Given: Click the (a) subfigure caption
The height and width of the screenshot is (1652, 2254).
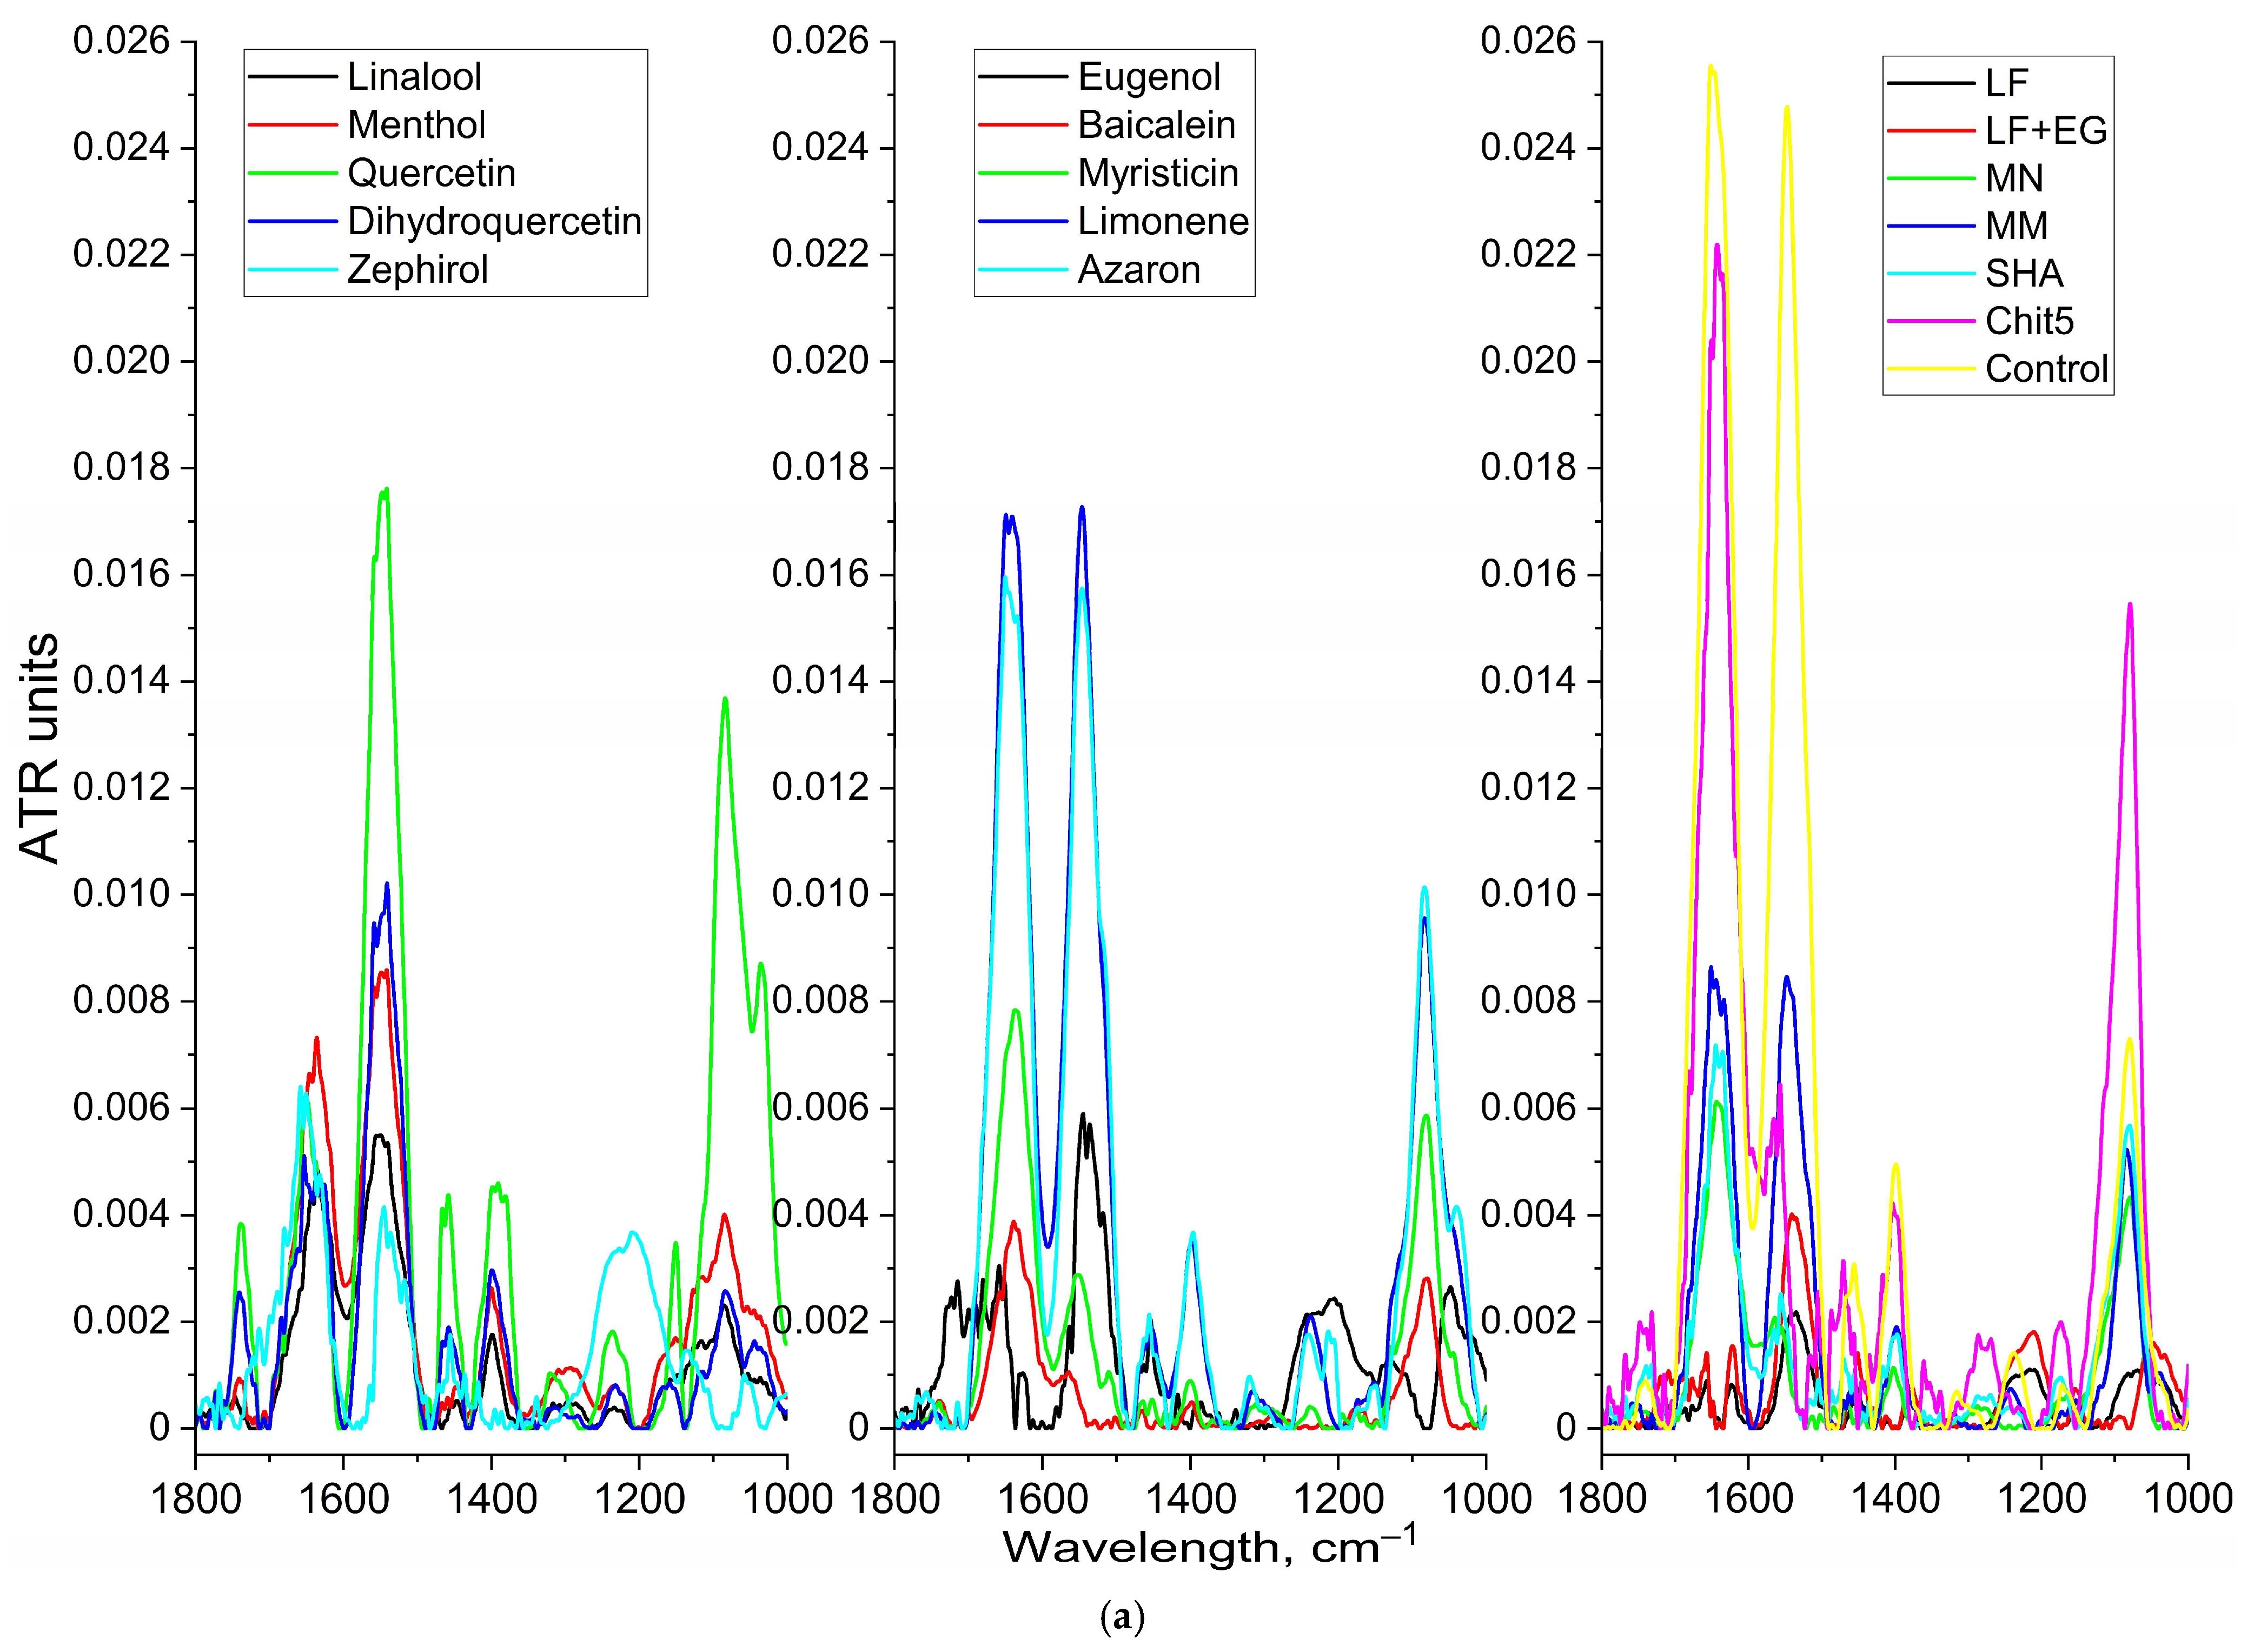Looking at the screenshot, I should click(1122, 1617).
